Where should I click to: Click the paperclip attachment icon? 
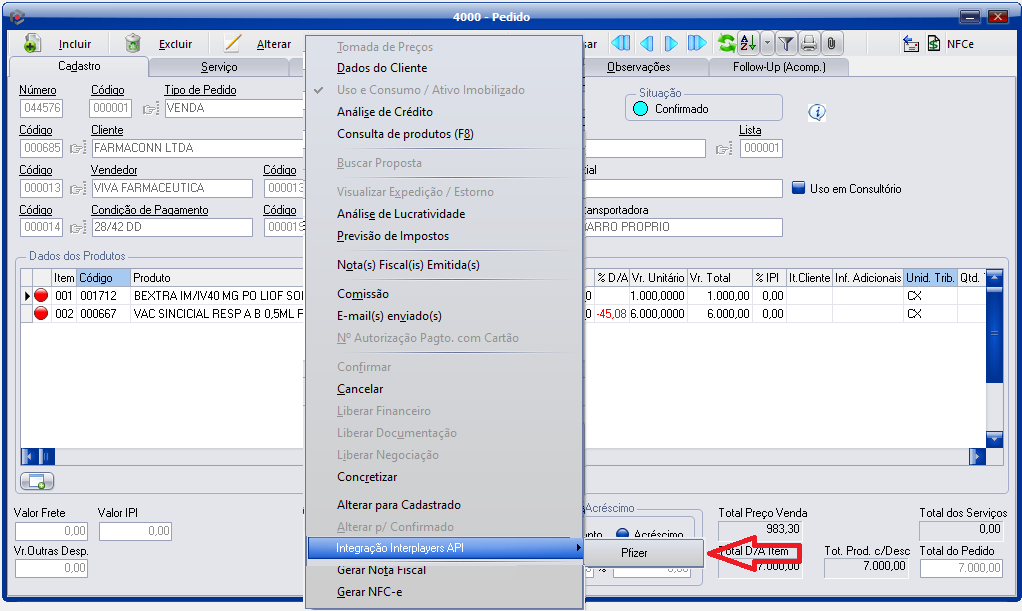pyautogui.click(x=831, y=43)
